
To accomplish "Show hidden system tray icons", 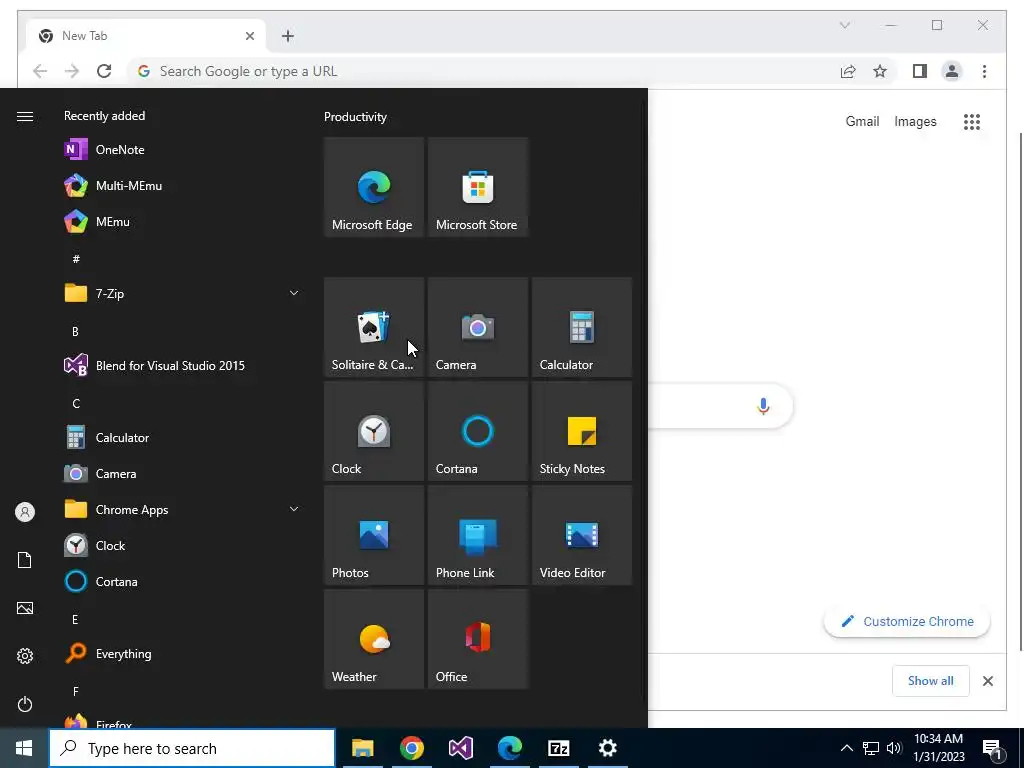I will pos(846,748).
